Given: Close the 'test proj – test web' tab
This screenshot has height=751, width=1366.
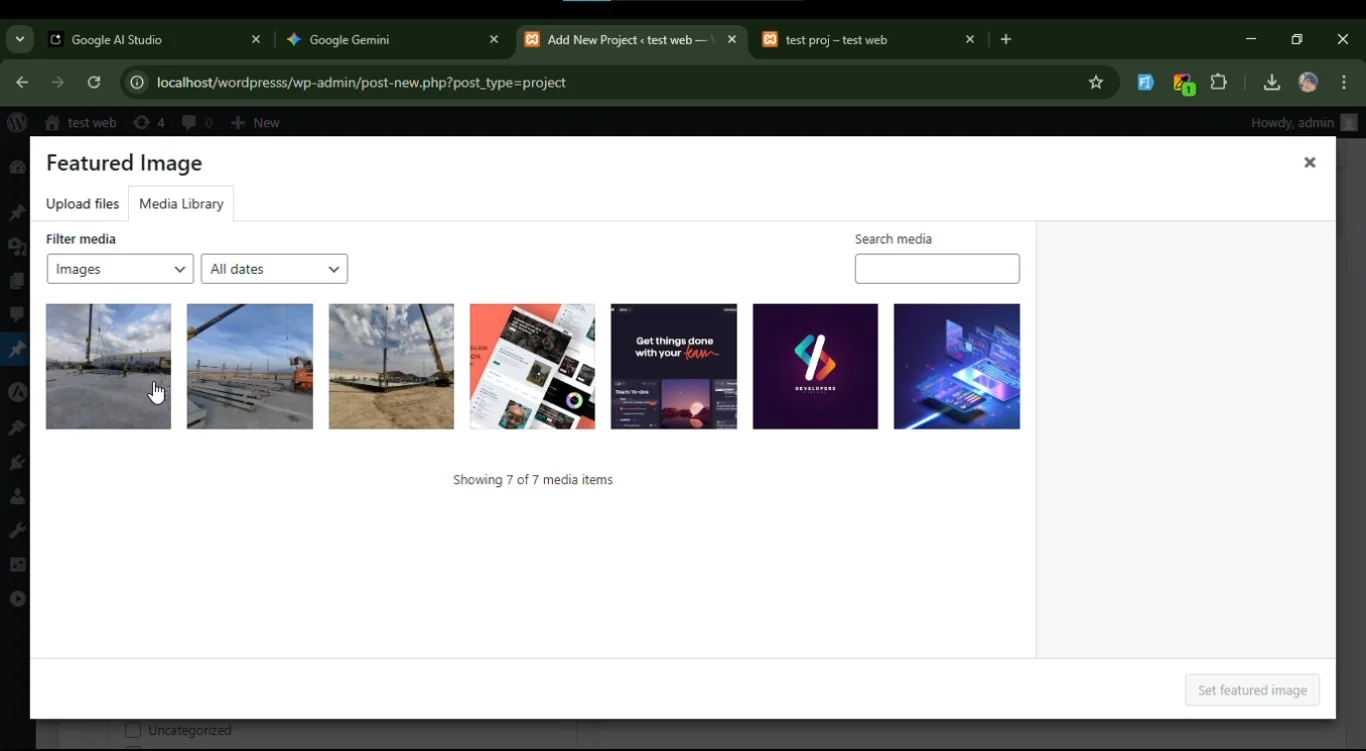Looking at the screenshot, I should pyautogui.click(x=970, y=40).
